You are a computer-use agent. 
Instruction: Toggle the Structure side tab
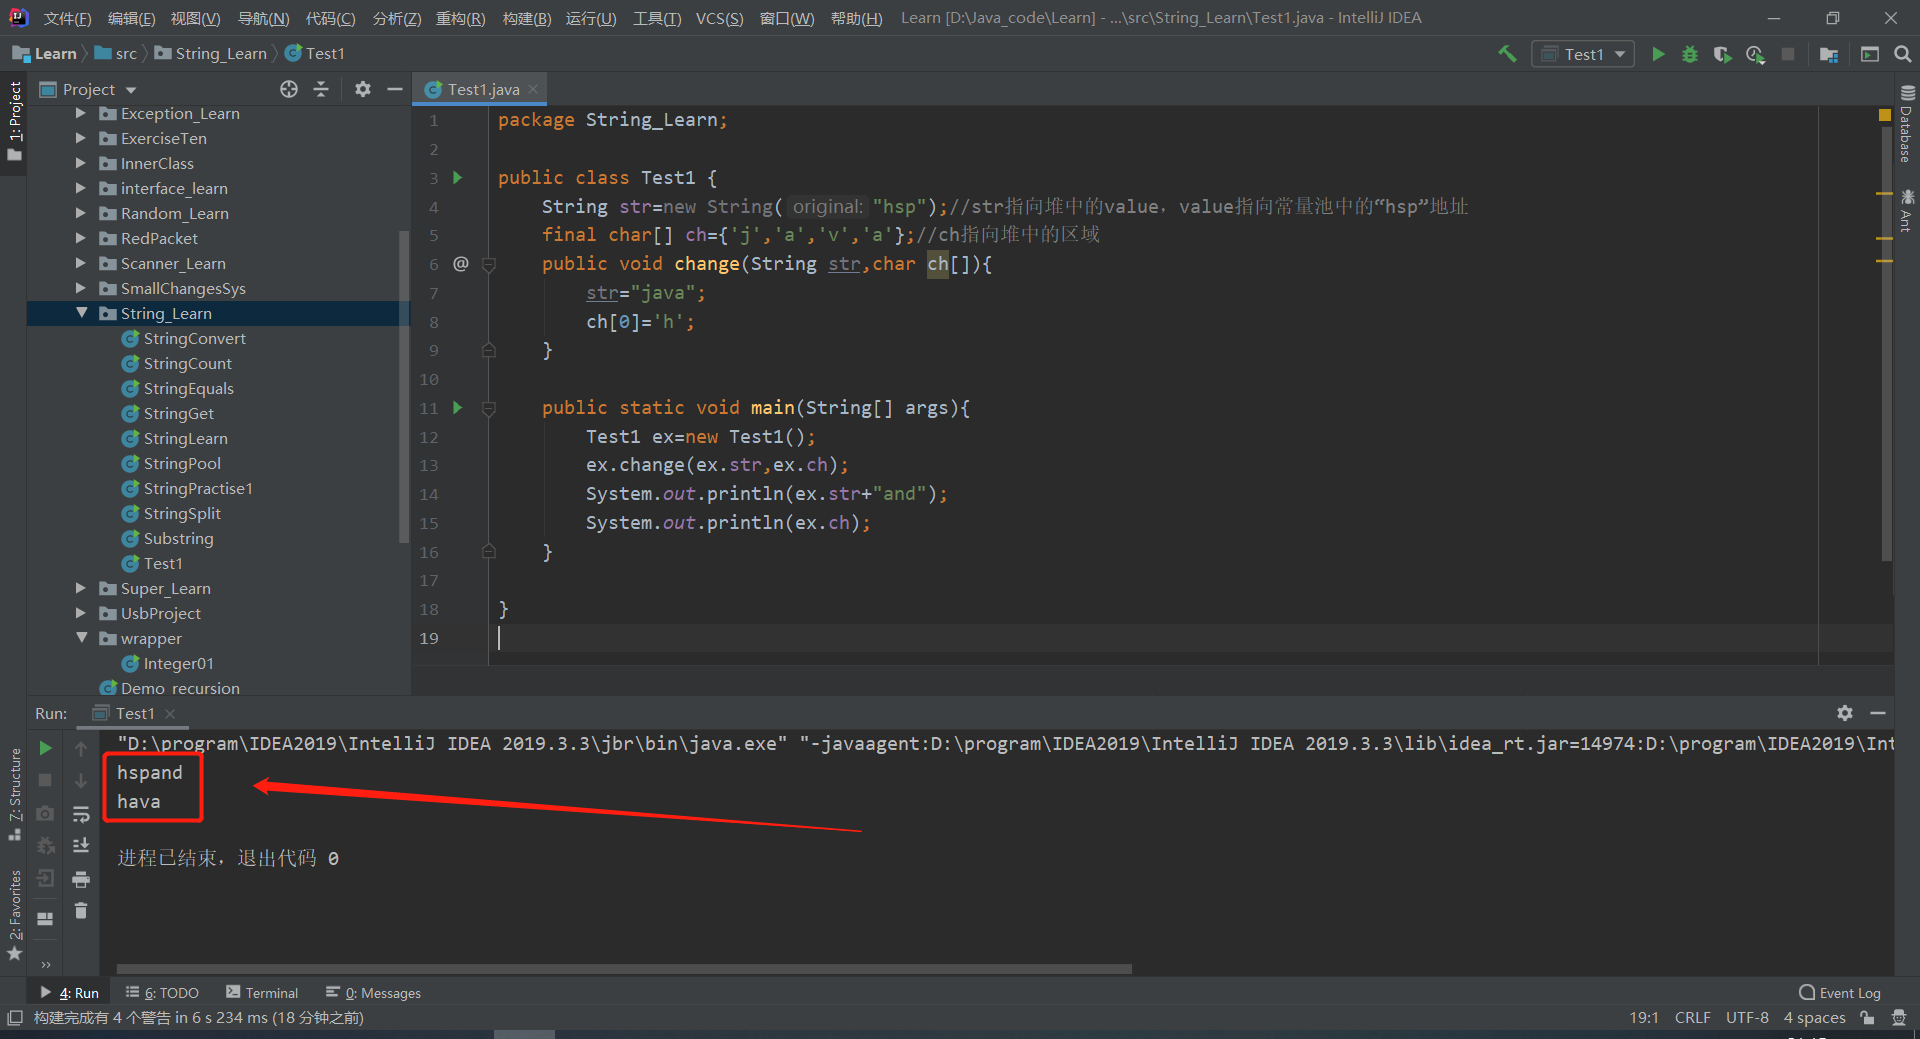[x=14, y=794]
